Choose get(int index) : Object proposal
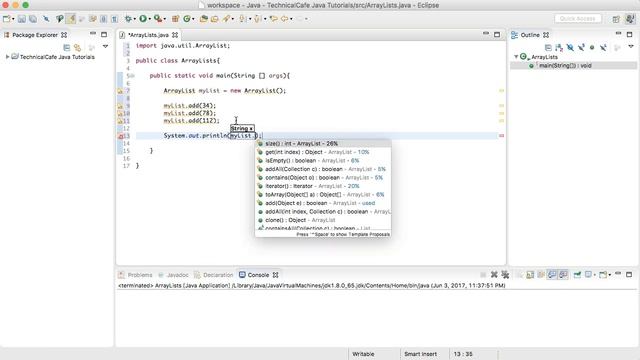Screen dimensions: 640x360 pos(322,152)
